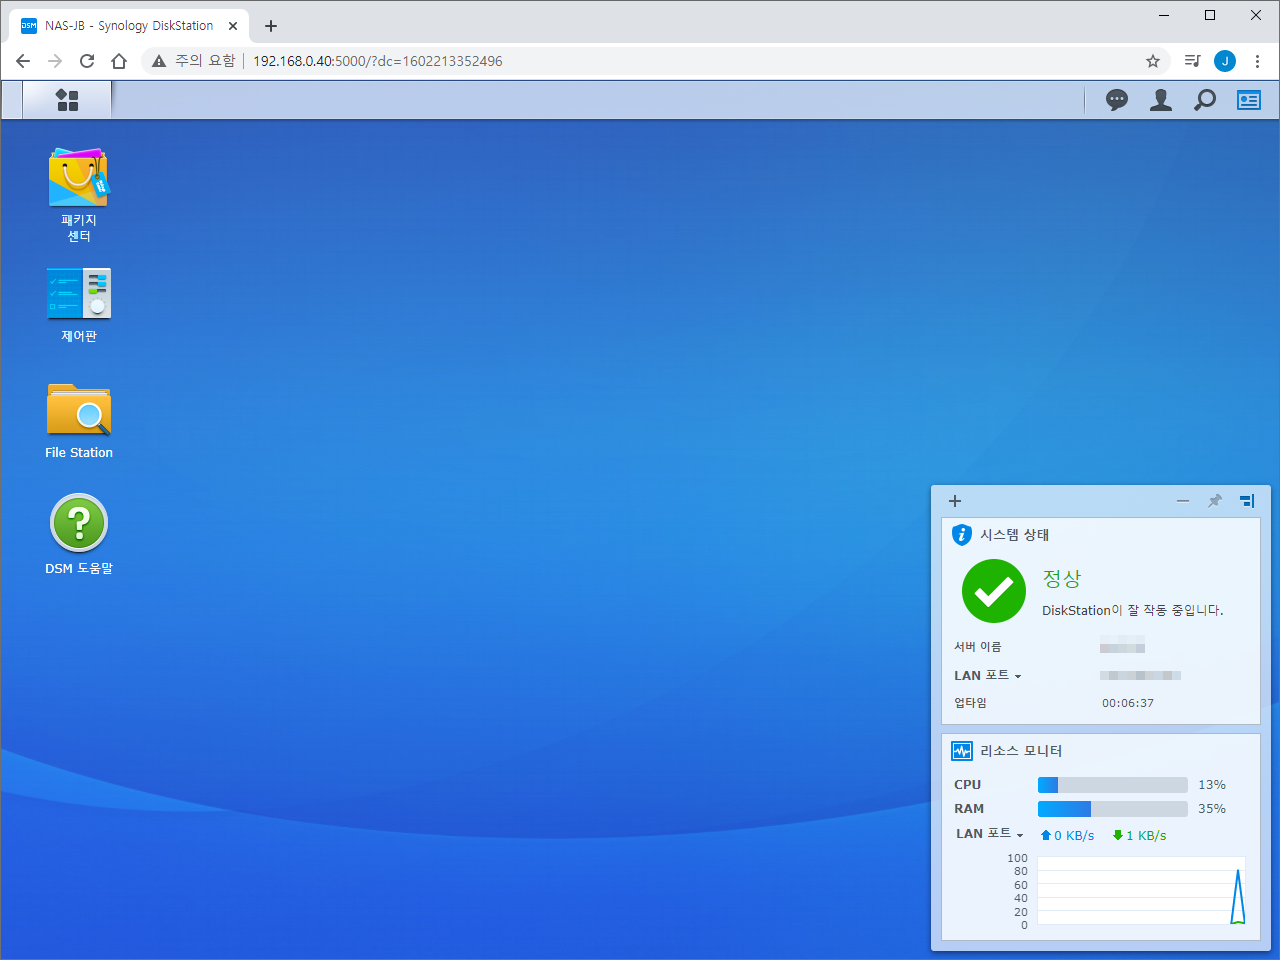Minimize the widget panel

coord(1183,501)
